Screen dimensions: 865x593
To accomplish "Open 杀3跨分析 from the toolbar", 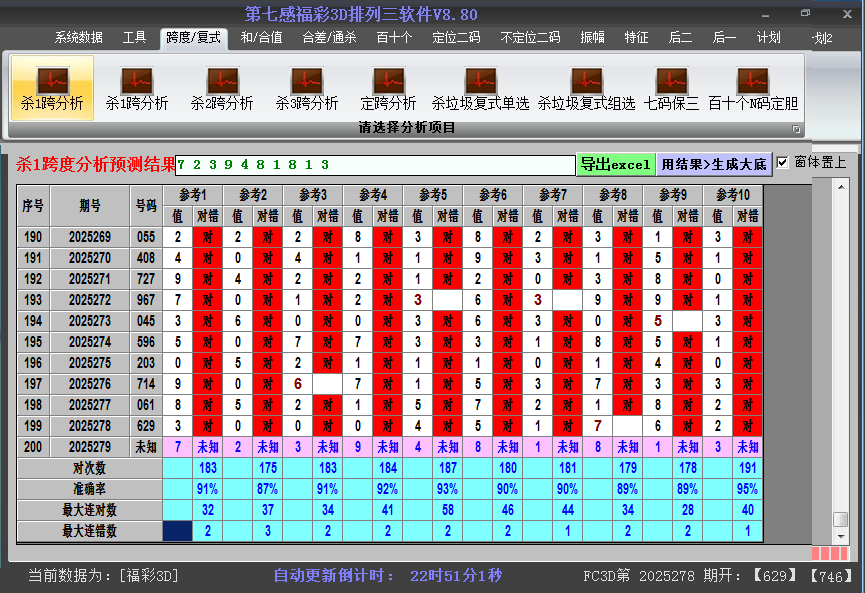I will point(305,85).
